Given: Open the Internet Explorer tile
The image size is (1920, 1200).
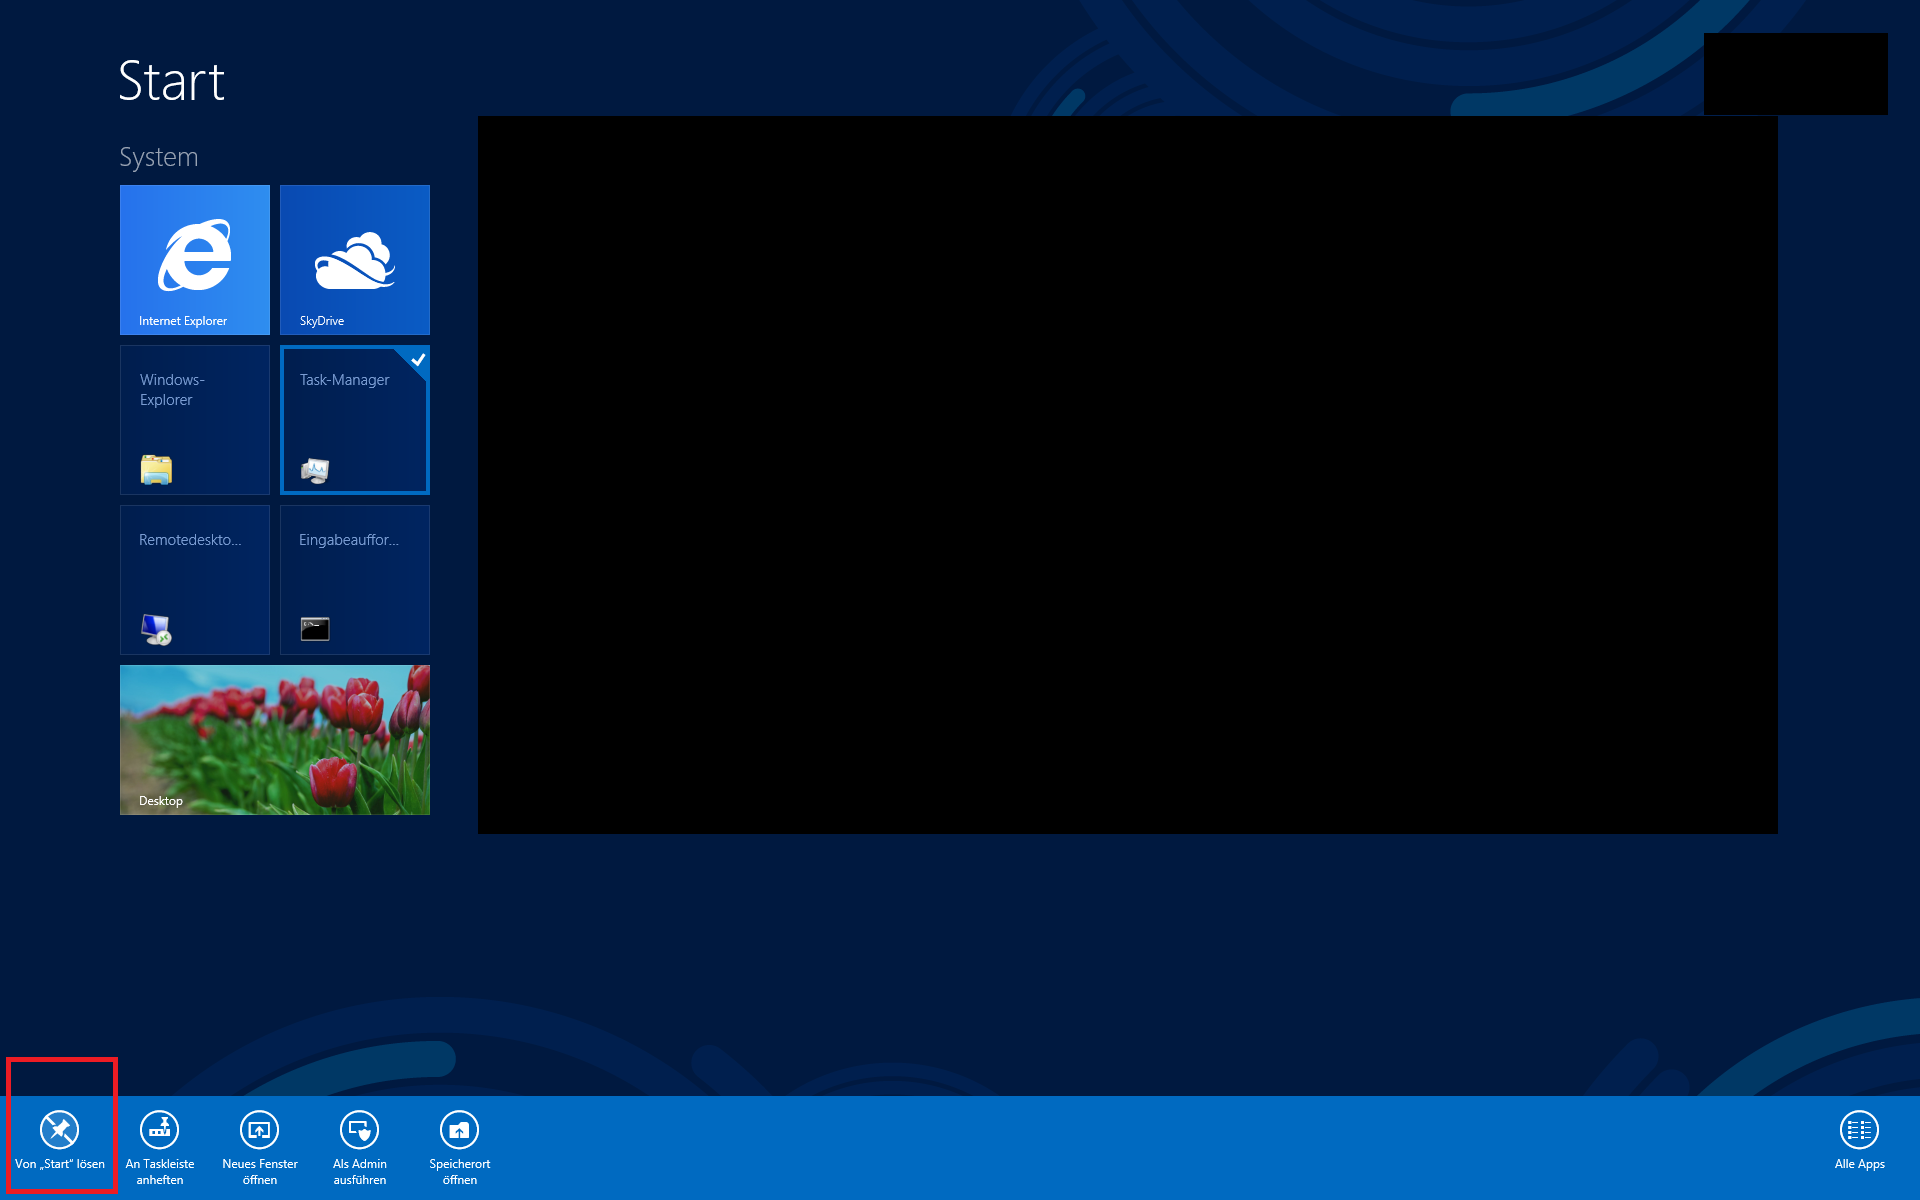Looking at the screenshot, I should coord(195,259).
